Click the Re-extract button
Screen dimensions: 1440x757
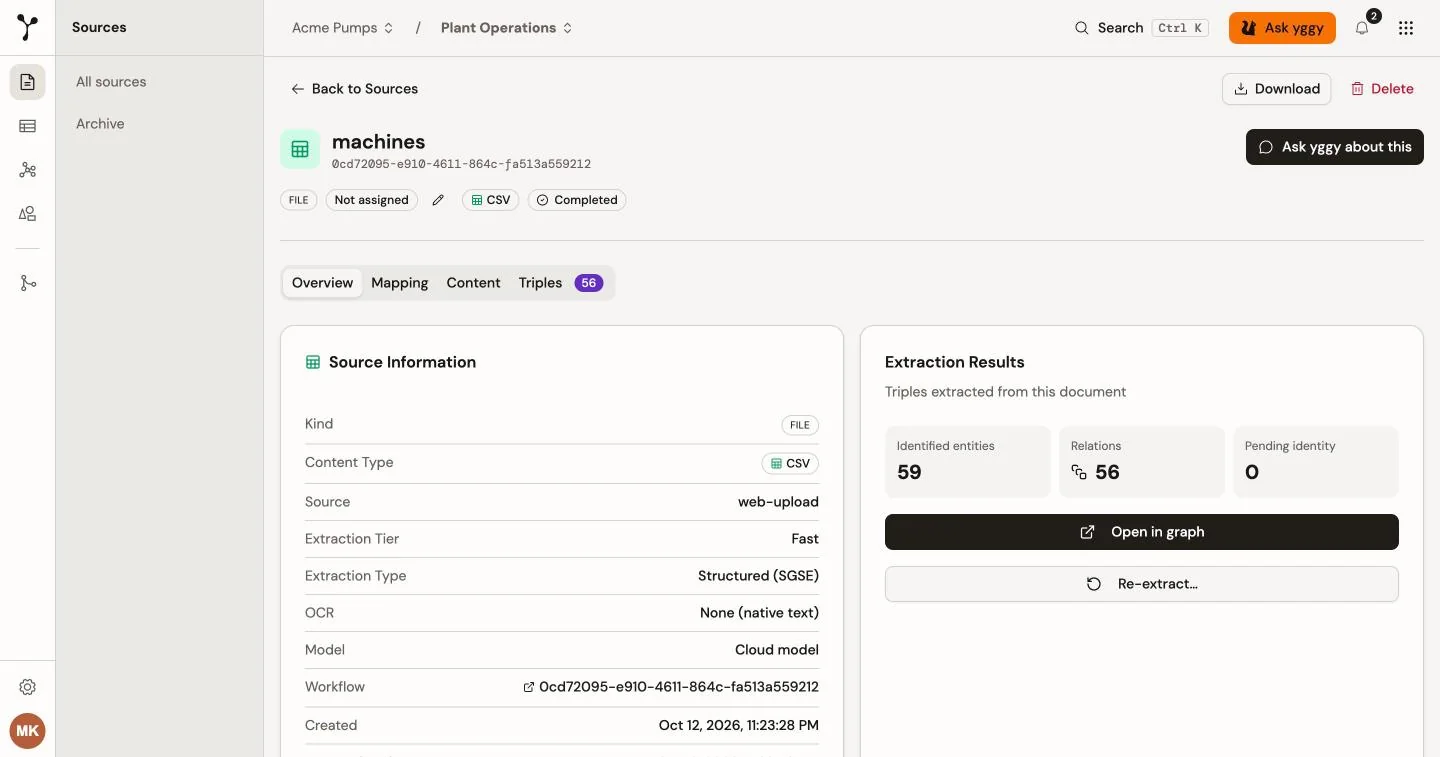coord(1142,584)
